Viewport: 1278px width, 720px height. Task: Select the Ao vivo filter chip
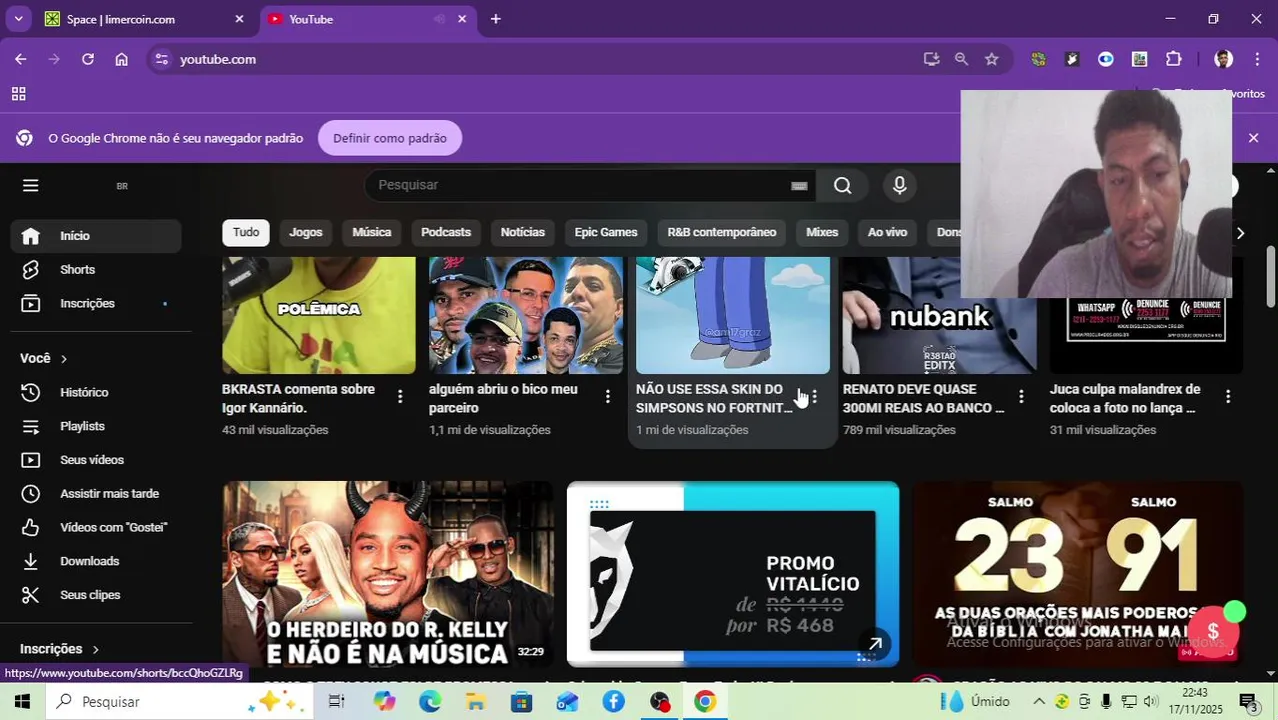(887, 232)
